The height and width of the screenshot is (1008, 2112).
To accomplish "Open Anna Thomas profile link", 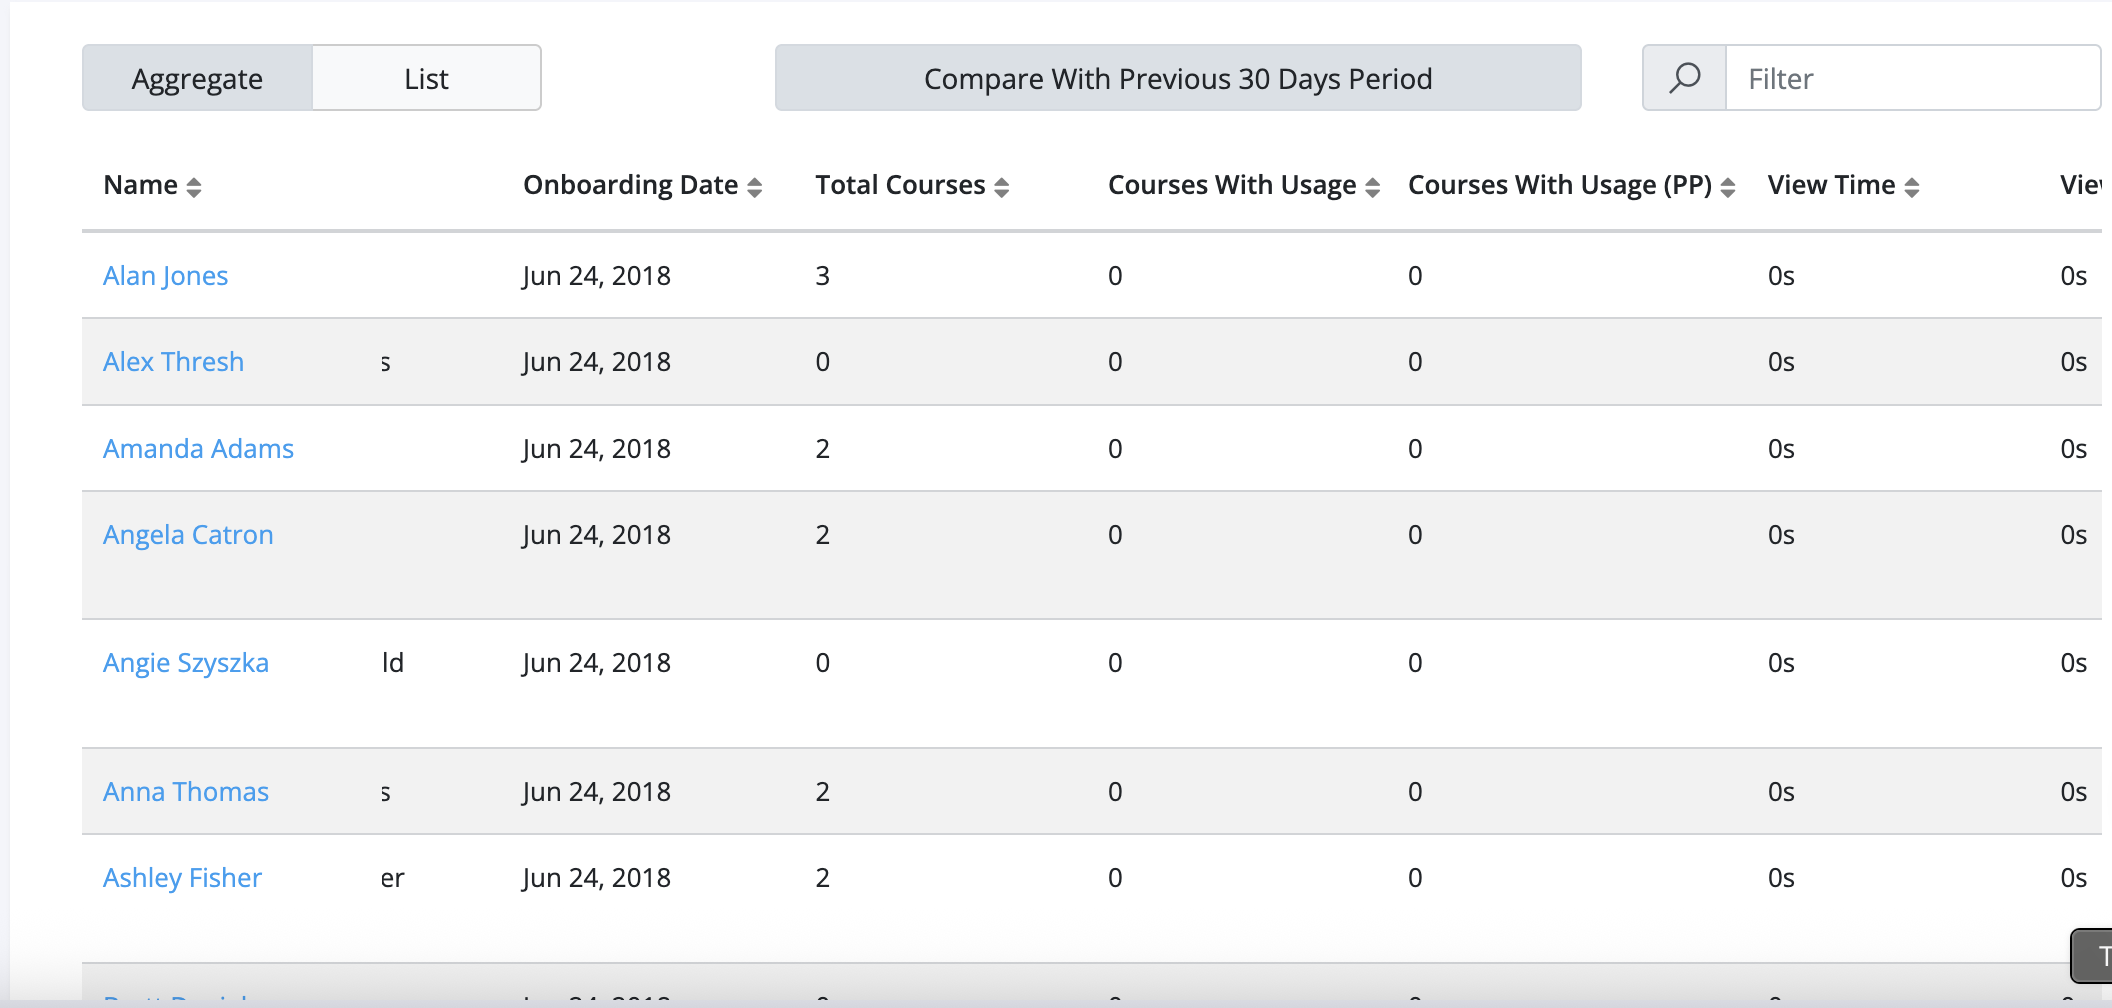I will click(186, 792).
